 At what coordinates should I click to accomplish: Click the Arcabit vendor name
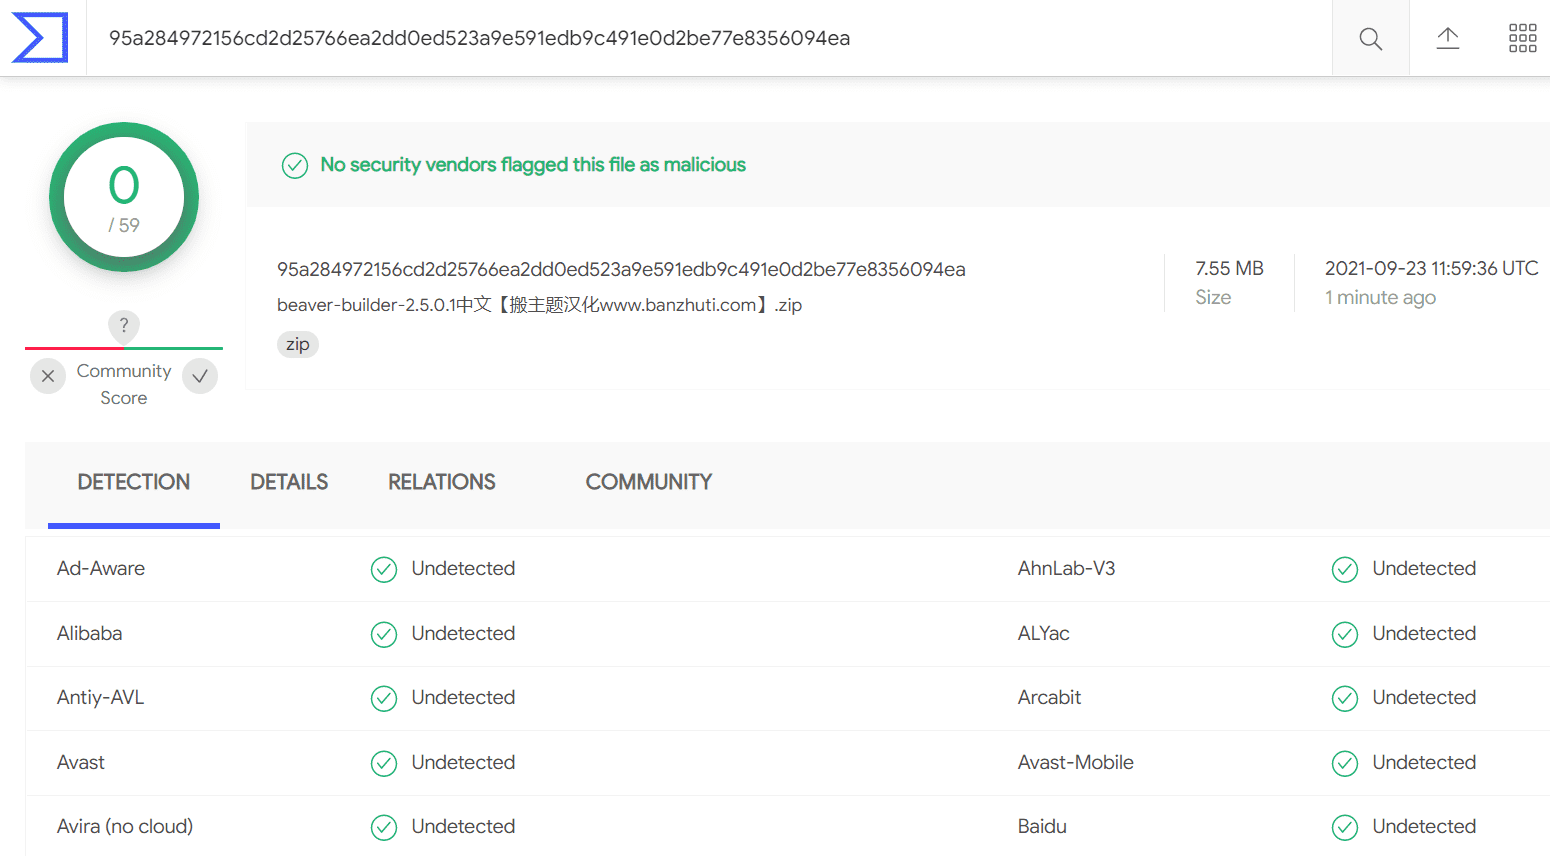(1049, 697)
